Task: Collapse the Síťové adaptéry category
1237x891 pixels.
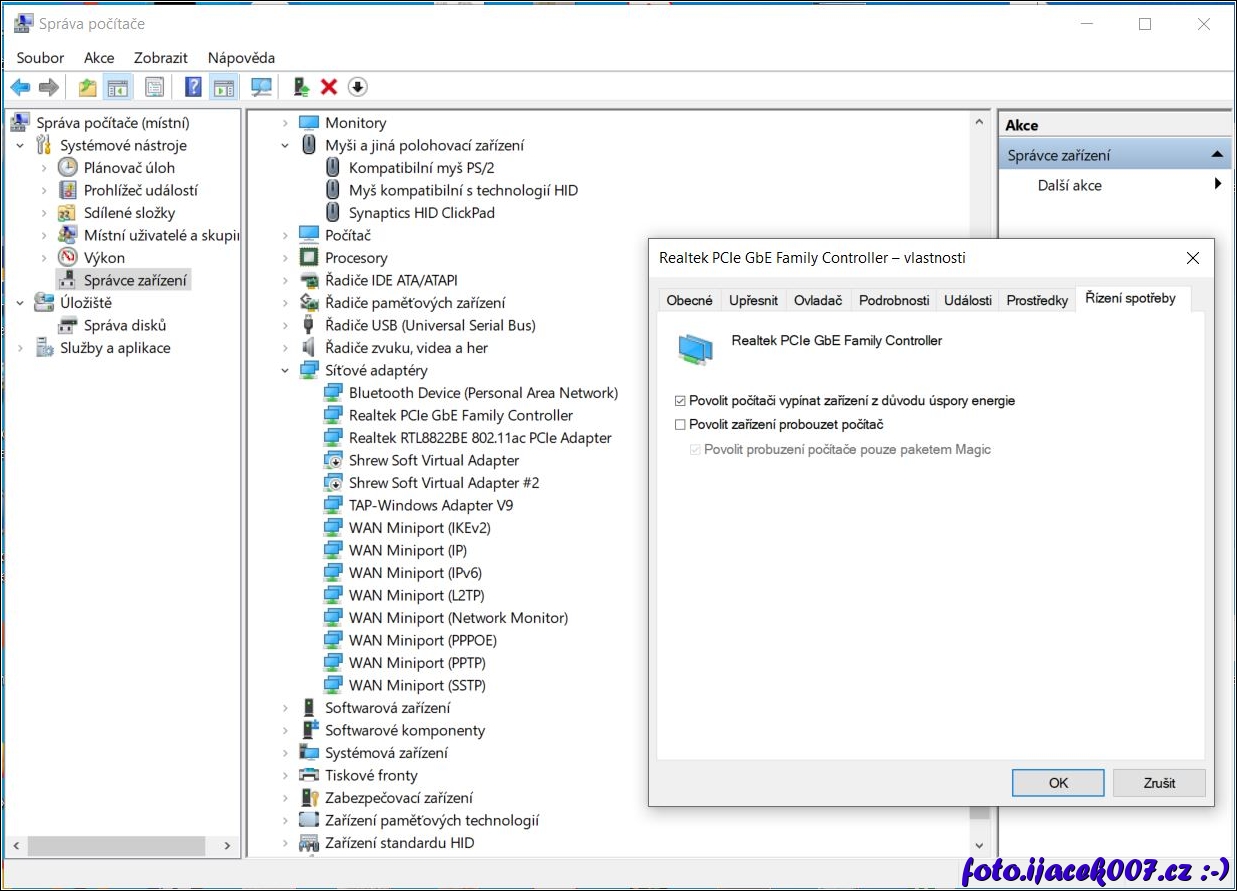Action: tap(286, 371)
